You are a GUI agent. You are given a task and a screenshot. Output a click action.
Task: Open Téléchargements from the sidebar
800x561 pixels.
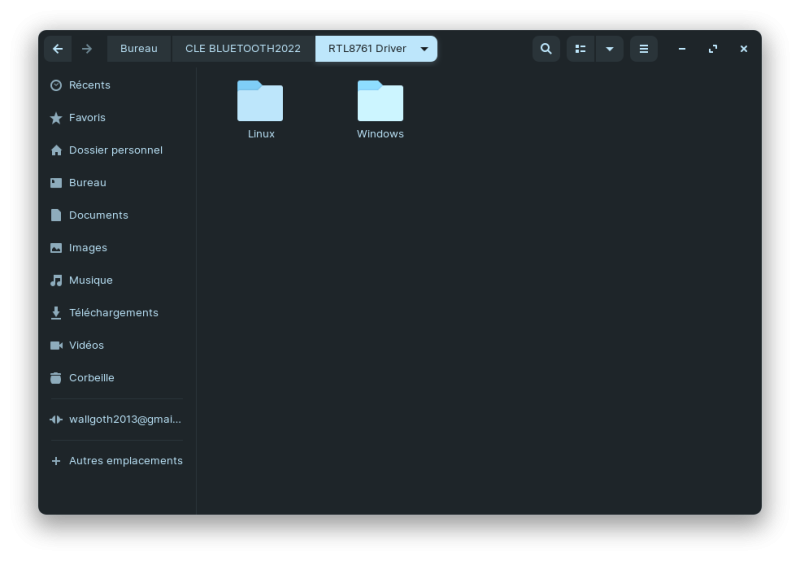pyautogui.click(x=113, y=313)
